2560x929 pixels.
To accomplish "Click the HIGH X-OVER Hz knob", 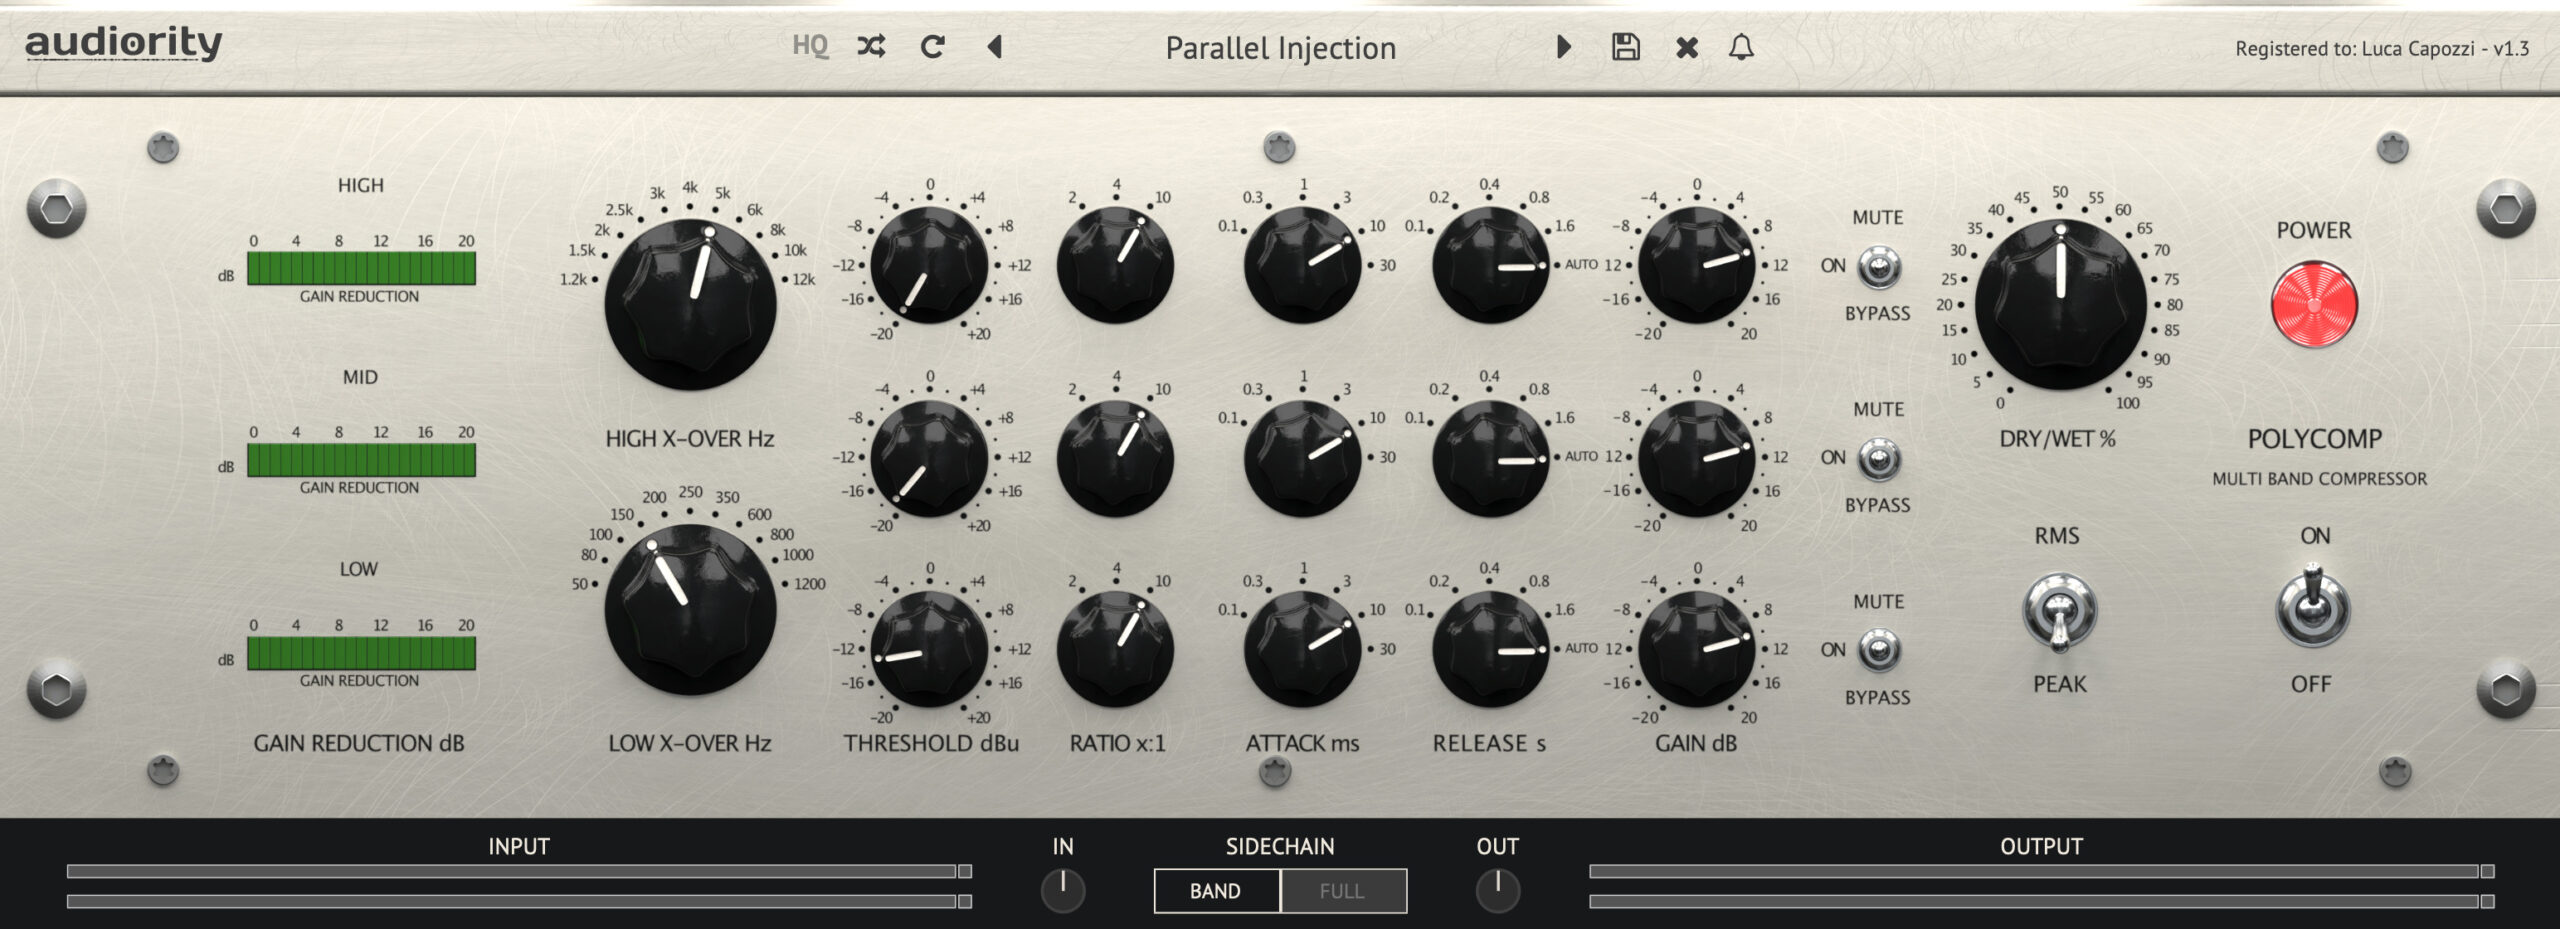I will click(x=690, y=305).
